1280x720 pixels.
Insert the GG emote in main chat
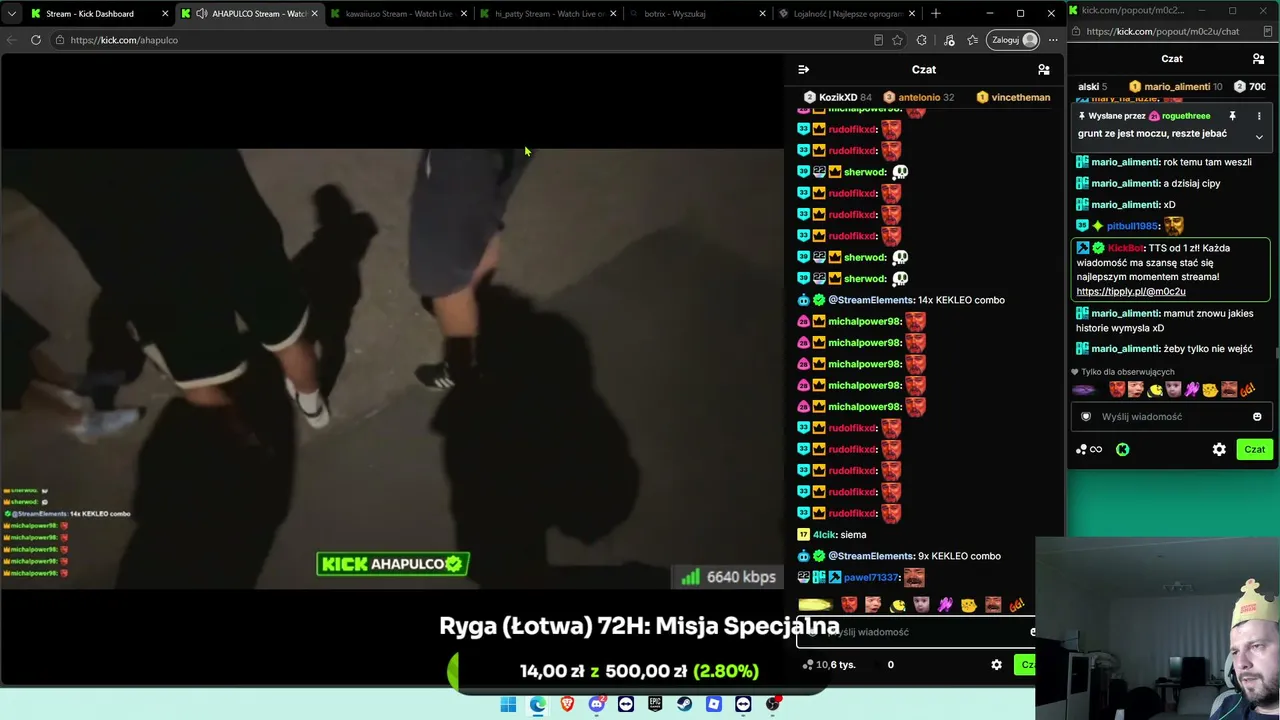click(1016, 605)
